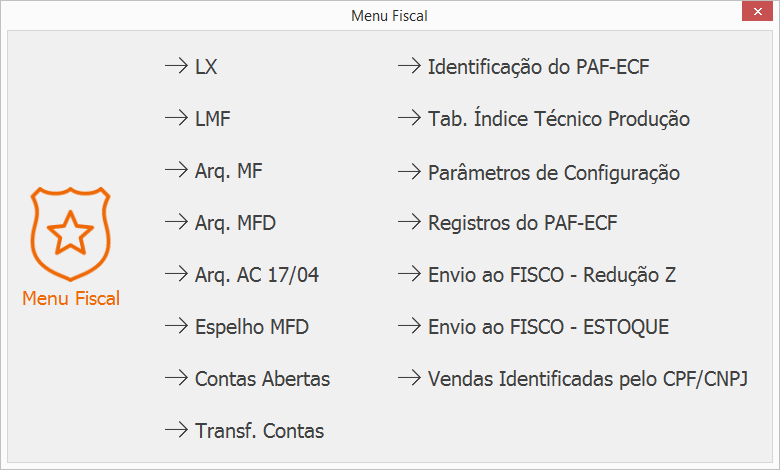This screenshot has height=470, width=780.
Task: Click the arrow icon beside Identificação do PAF-ECF
Action: click(x=409, y=66)
